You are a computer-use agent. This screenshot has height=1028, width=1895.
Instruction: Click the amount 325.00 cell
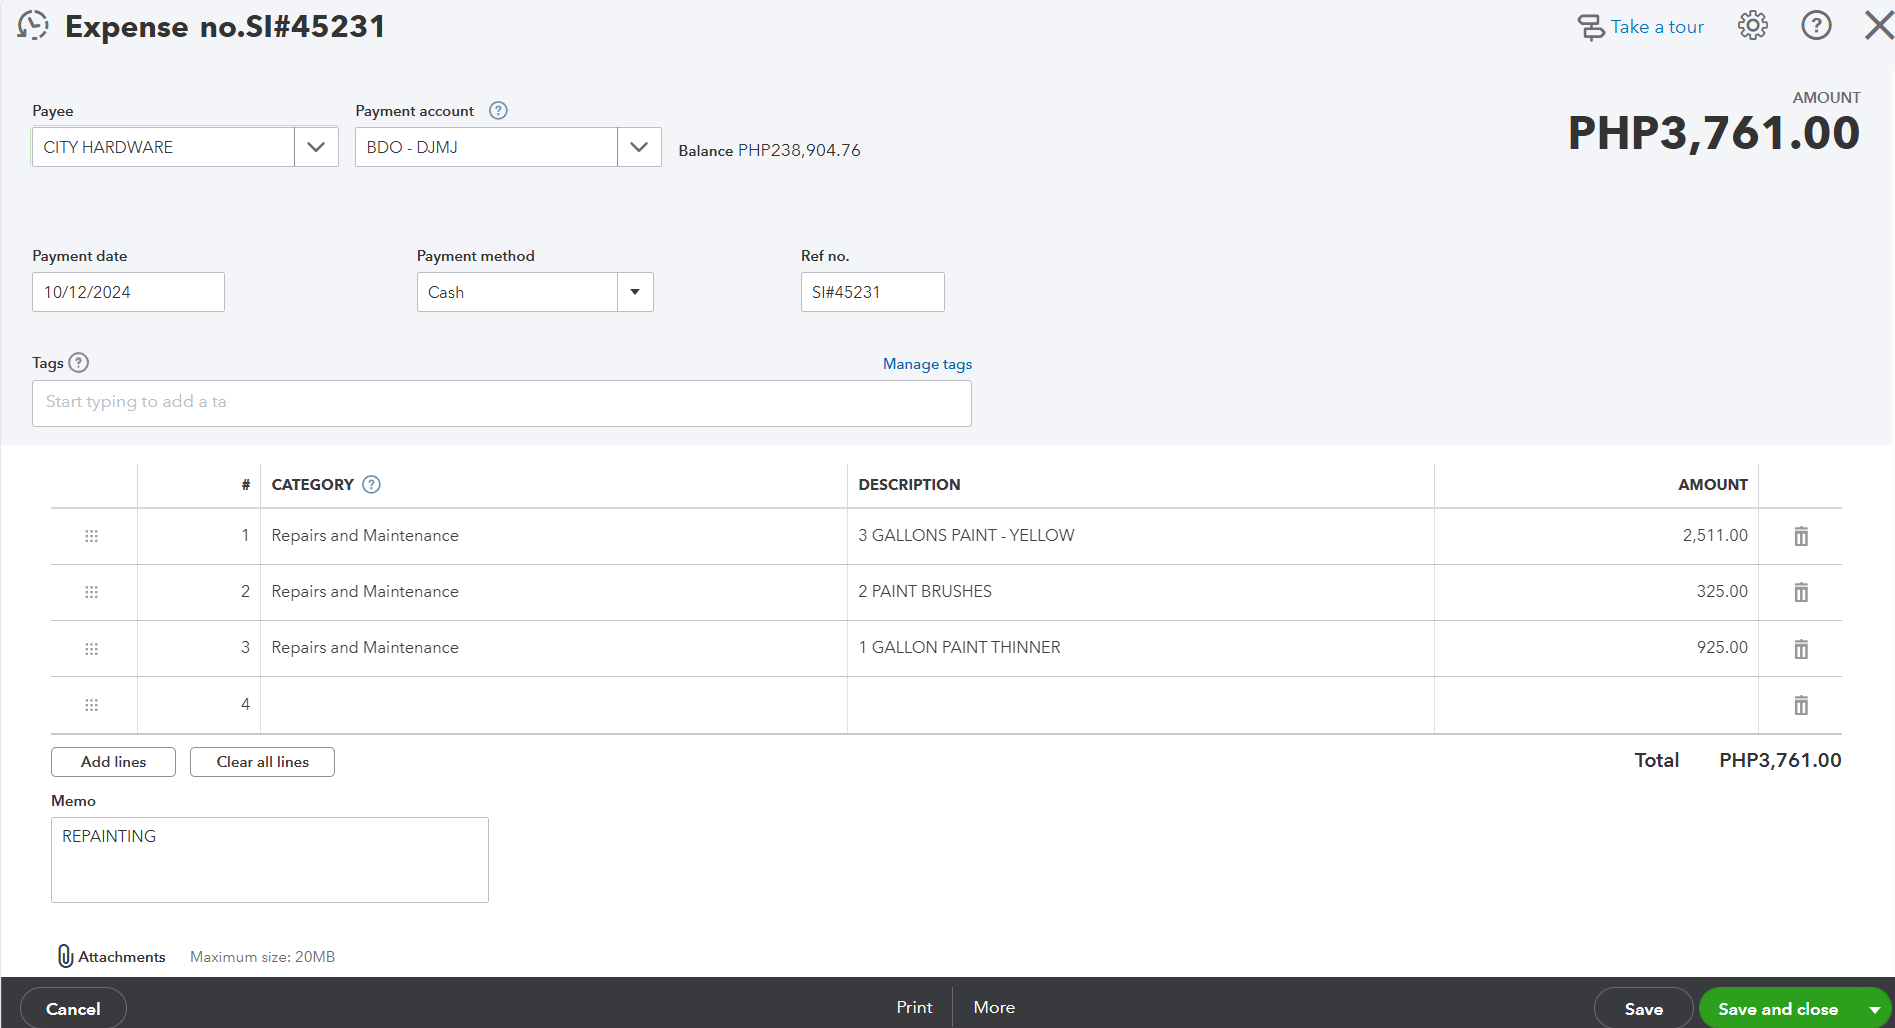1596,592
